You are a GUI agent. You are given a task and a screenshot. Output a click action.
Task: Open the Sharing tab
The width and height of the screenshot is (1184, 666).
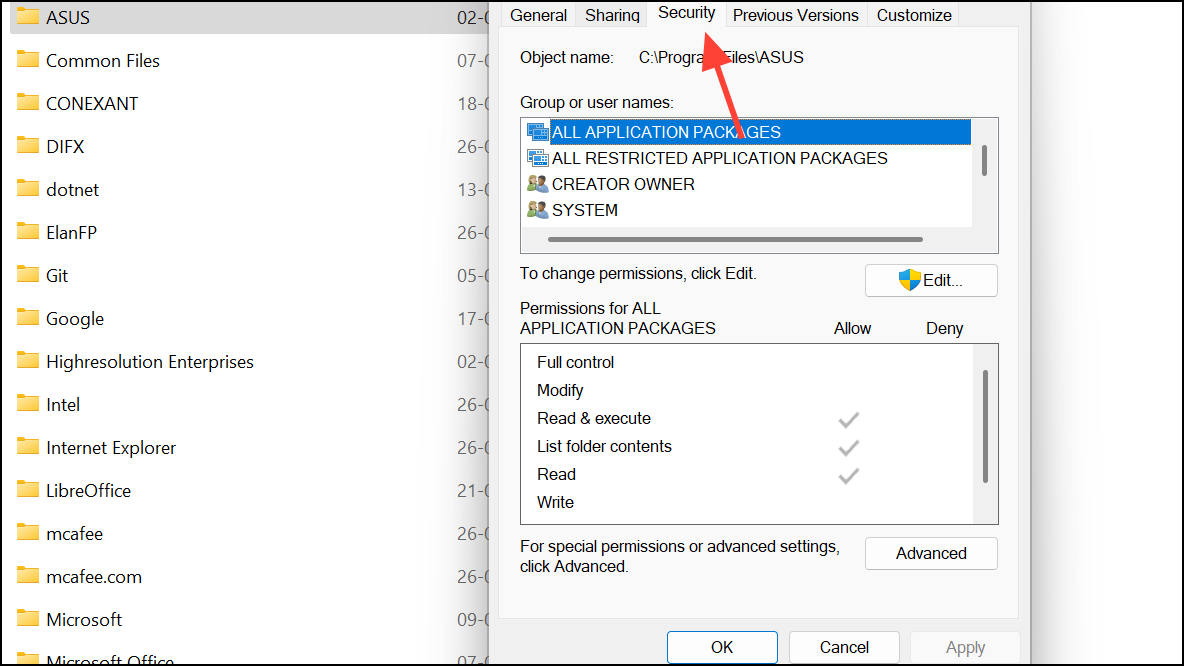point(612,15)
